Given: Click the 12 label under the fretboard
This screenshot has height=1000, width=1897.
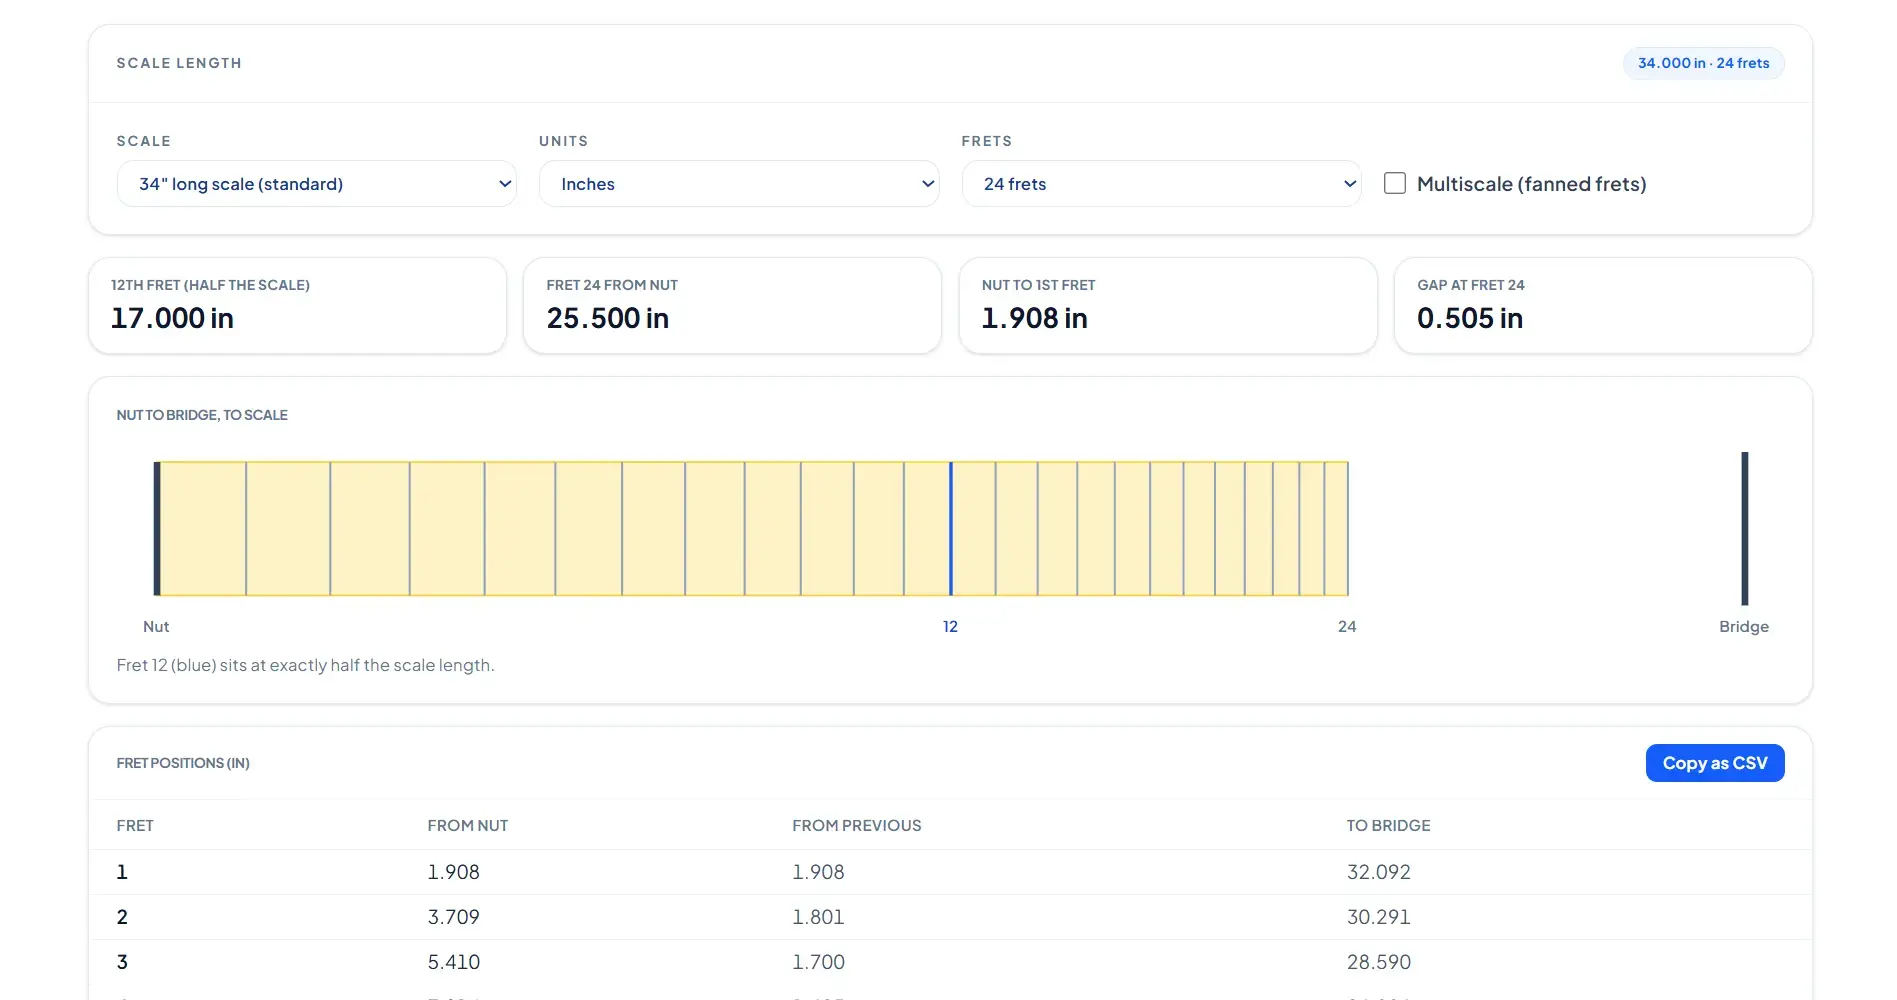Looking at the screenshot, I should [x=950, y=626].
